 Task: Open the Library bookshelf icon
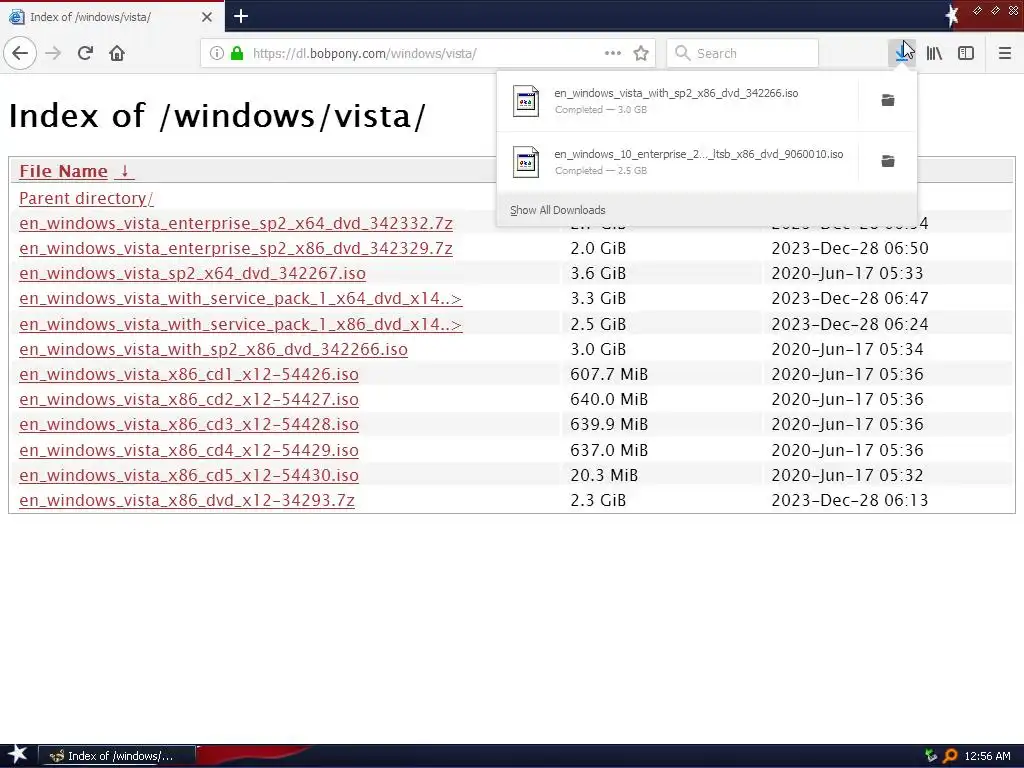[x=934, y=54]
